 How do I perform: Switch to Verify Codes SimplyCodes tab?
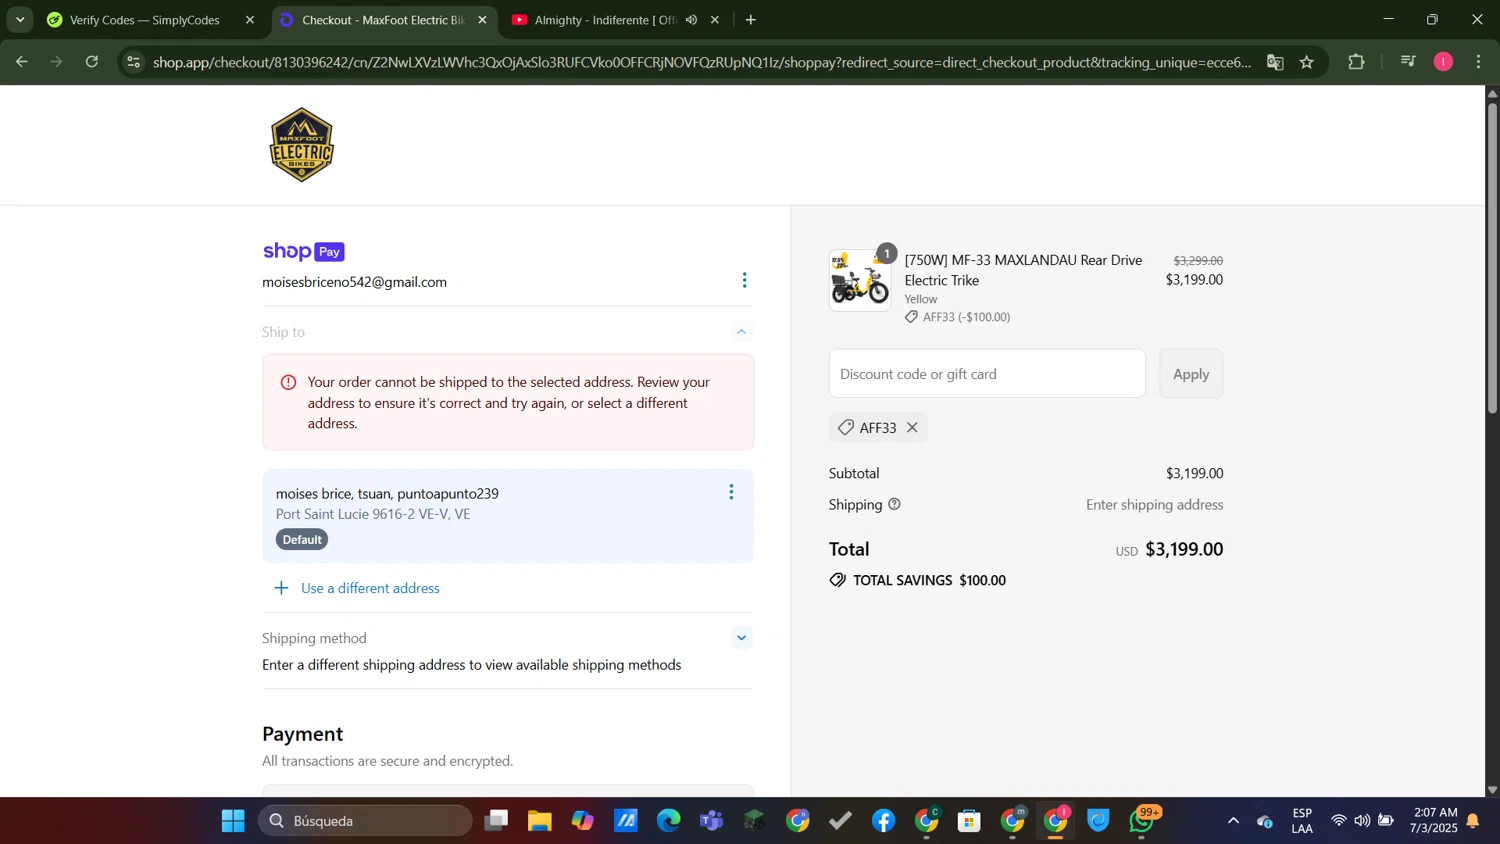click(145, 20)
